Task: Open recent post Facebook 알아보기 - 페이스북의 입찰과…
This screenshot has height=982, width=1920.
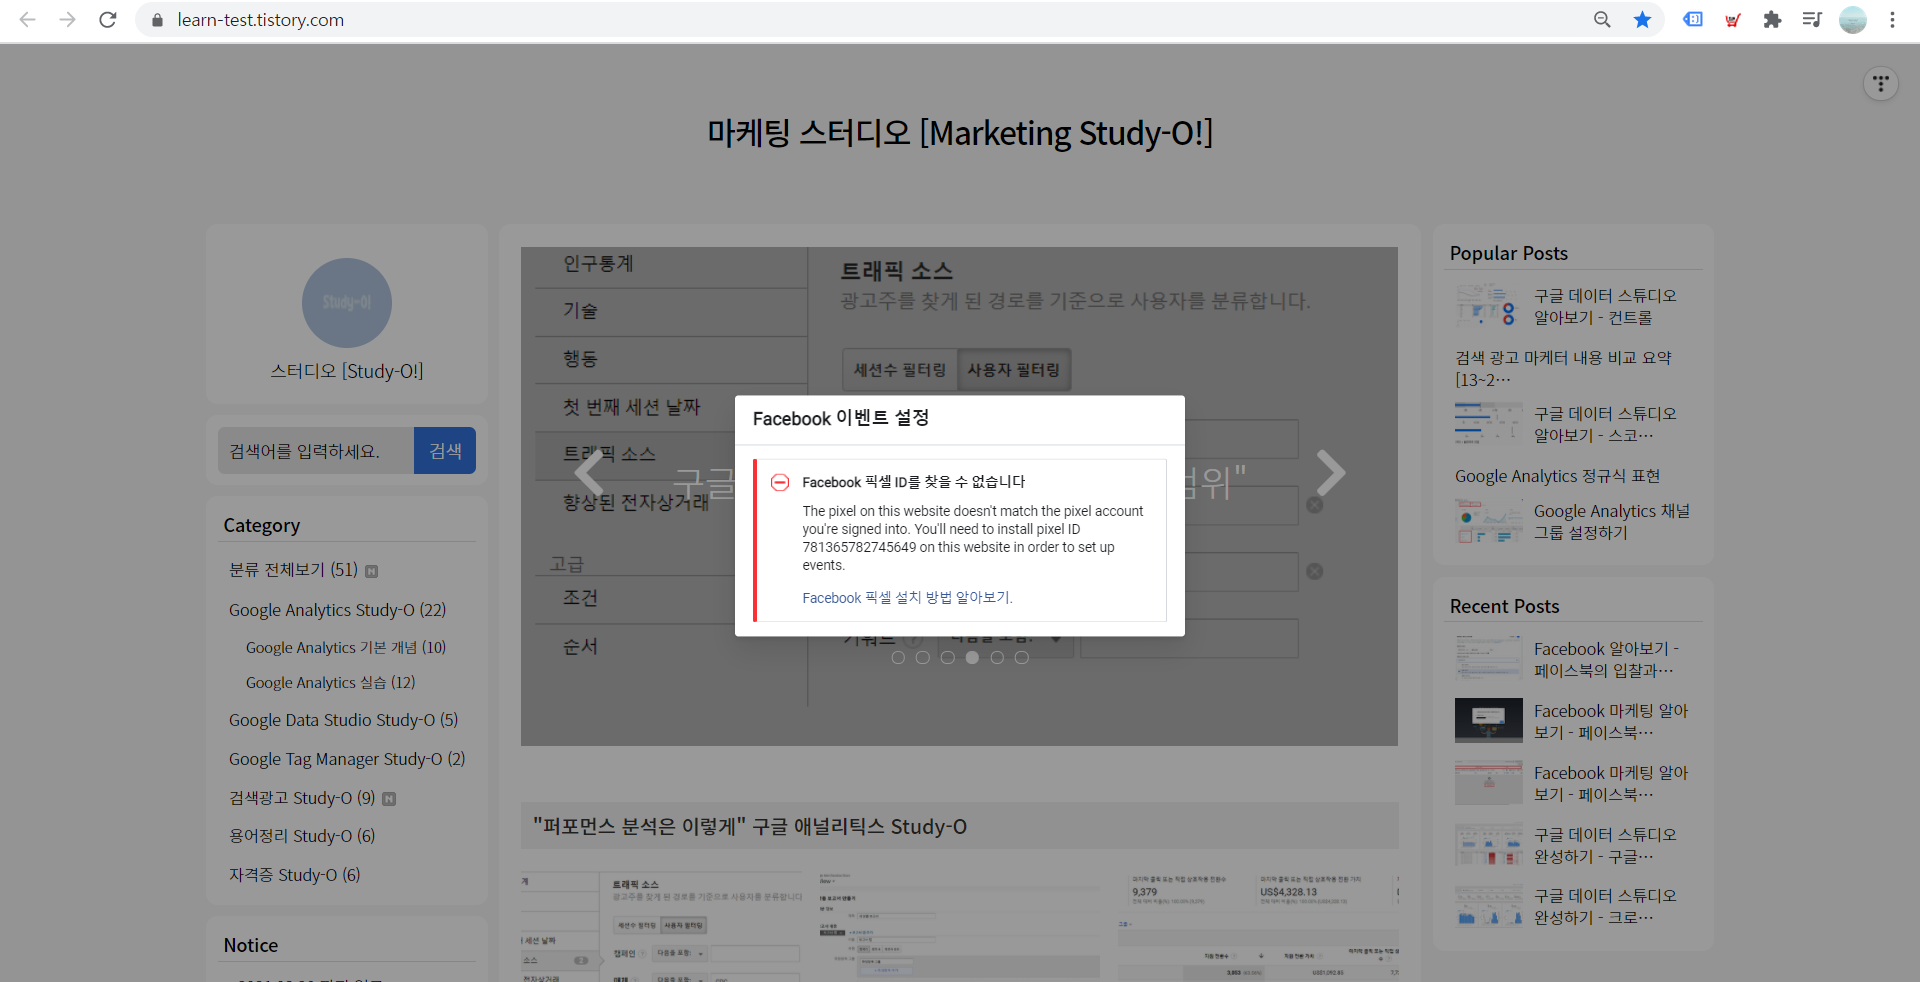Action: (x=1606, y=660)
